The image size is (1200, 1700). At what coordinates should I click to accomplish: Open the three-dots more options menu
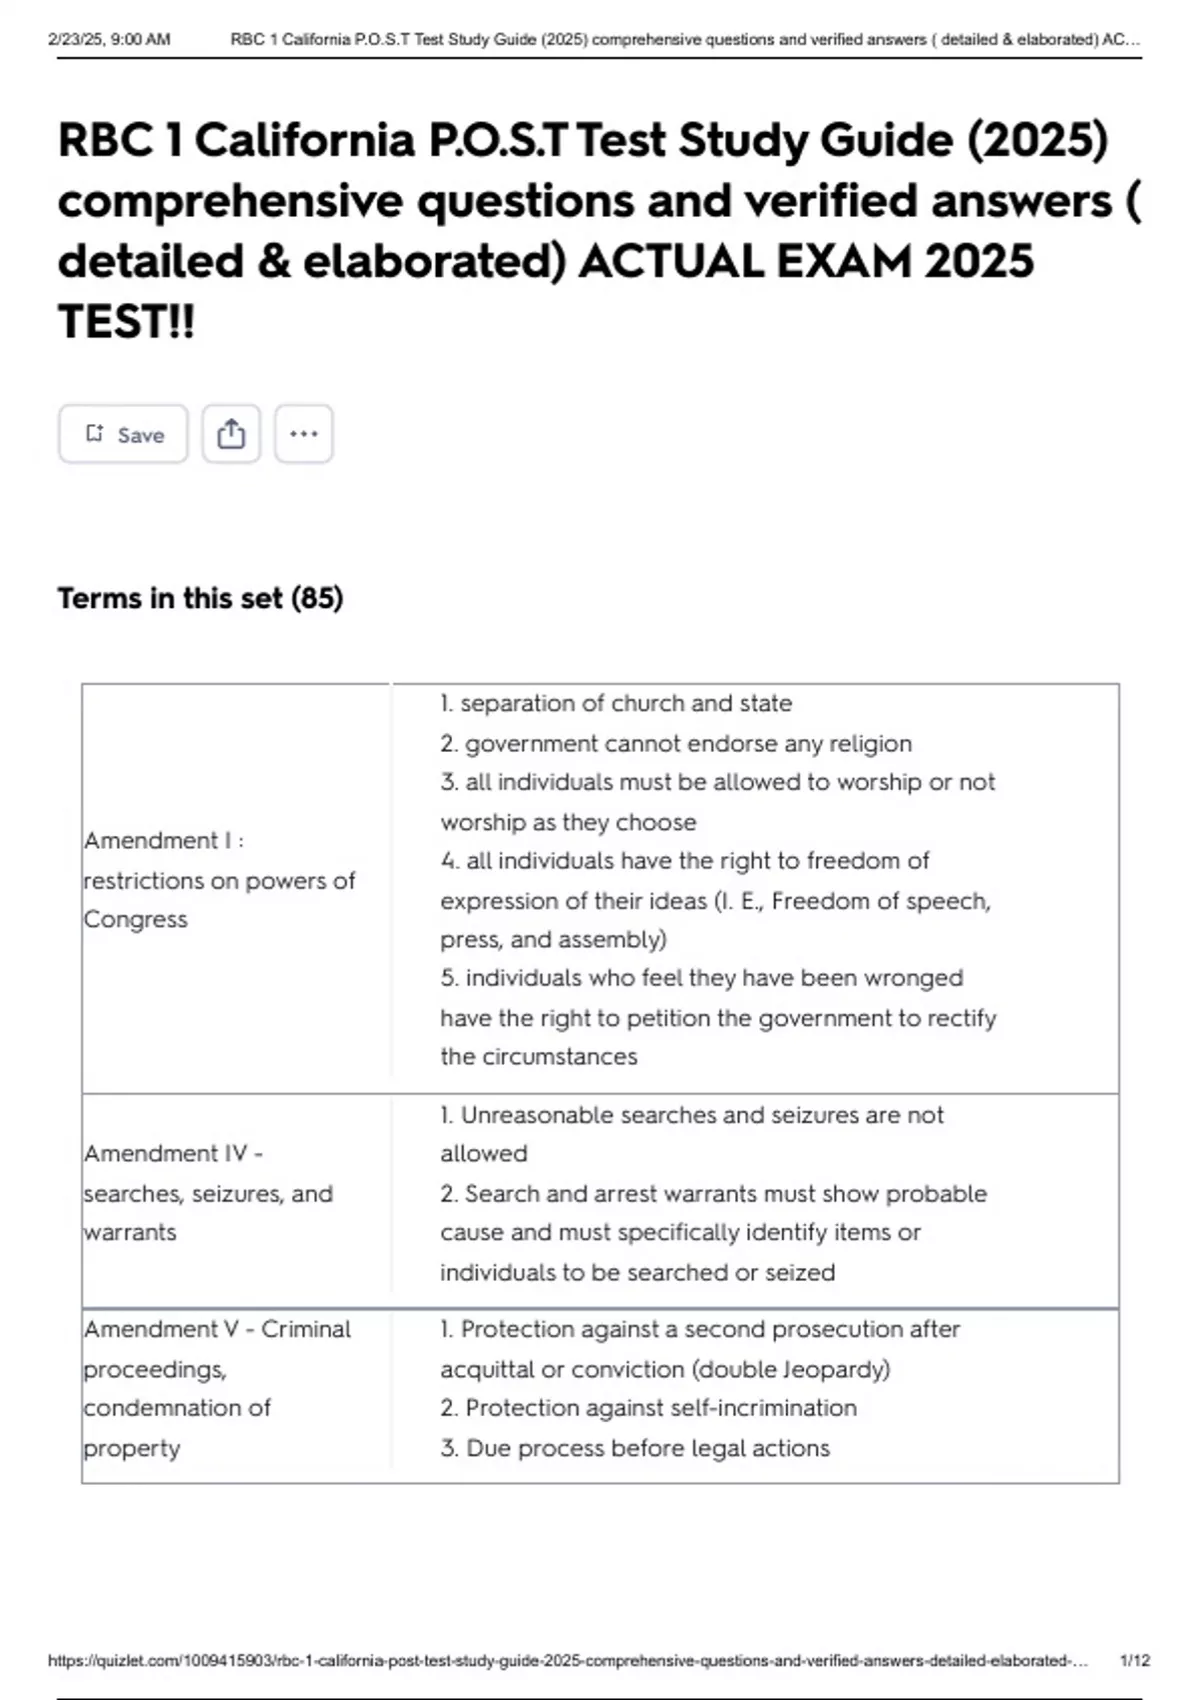coord(303,434)
